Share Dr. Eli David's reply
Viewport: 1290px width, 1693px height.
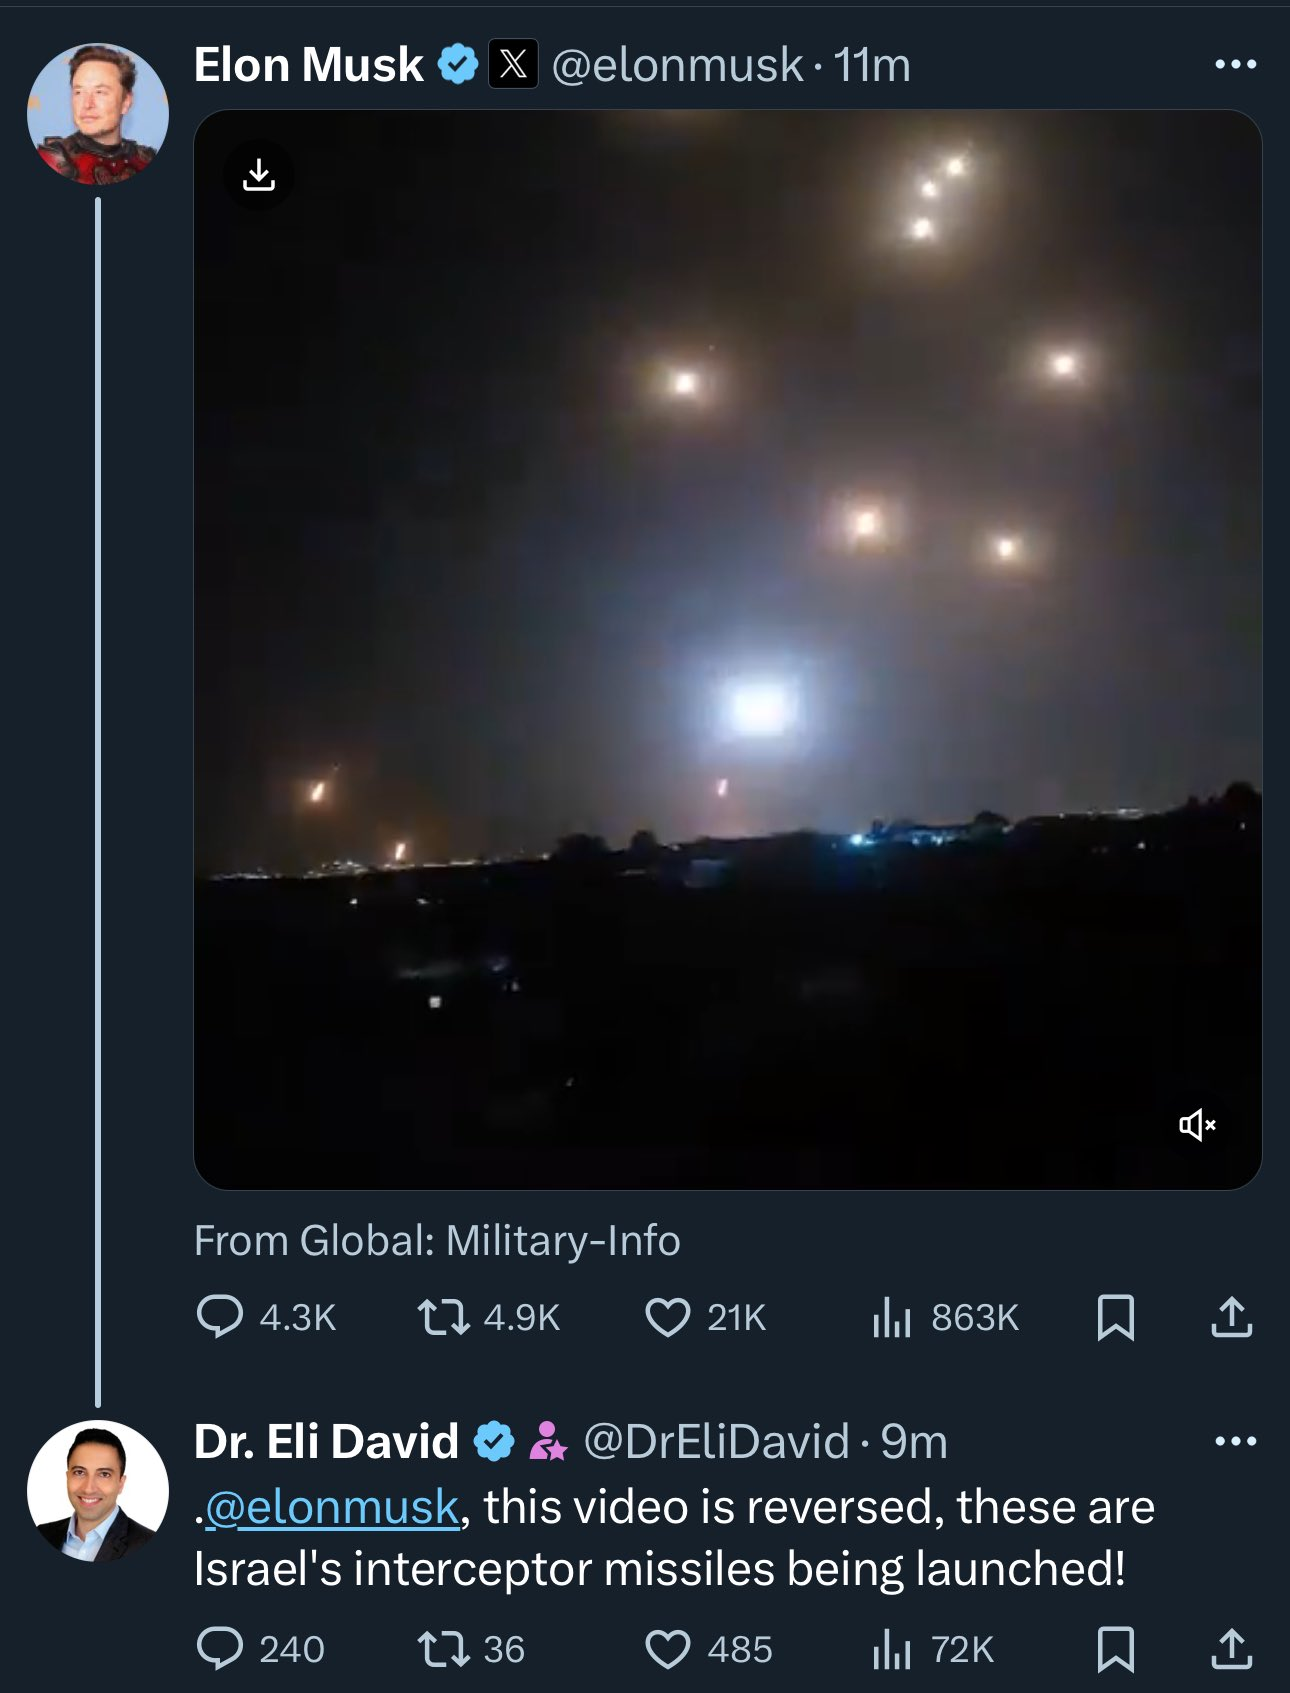1231,1649
